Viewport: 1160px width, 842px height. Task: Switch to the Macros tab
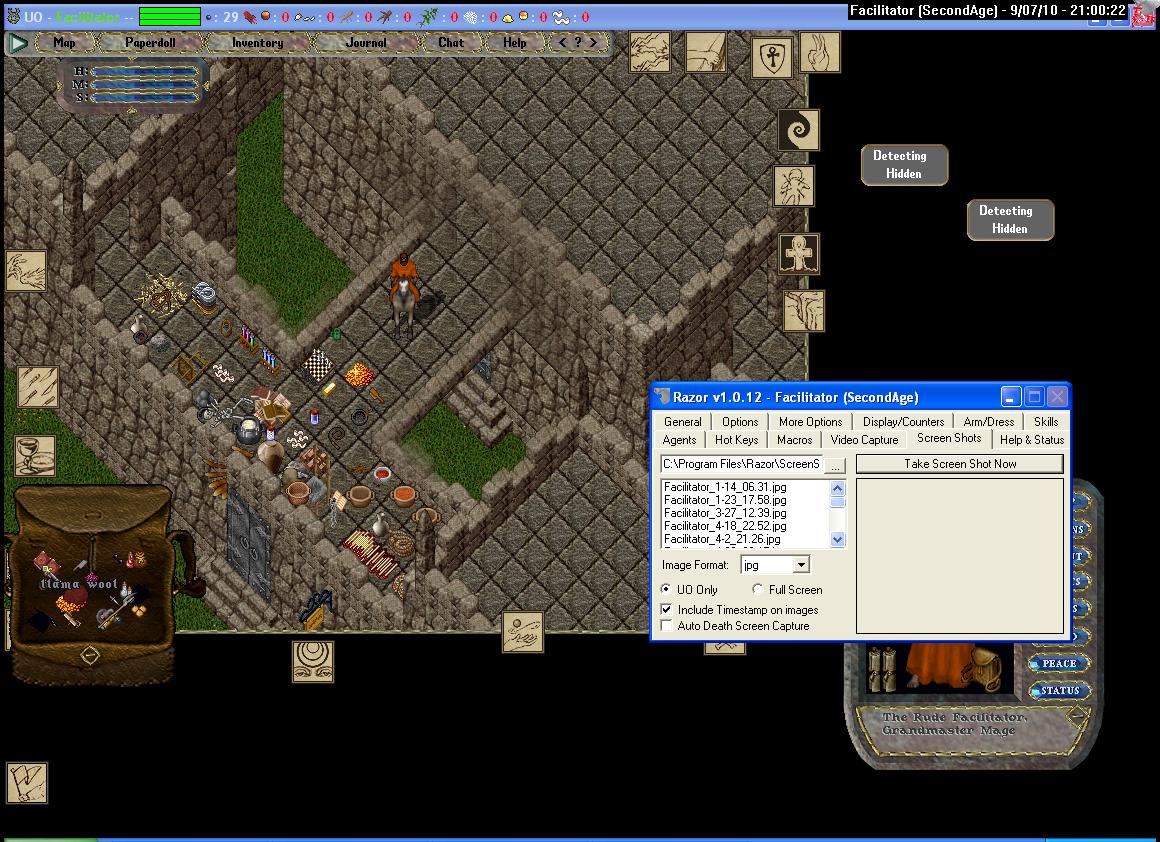794,440
